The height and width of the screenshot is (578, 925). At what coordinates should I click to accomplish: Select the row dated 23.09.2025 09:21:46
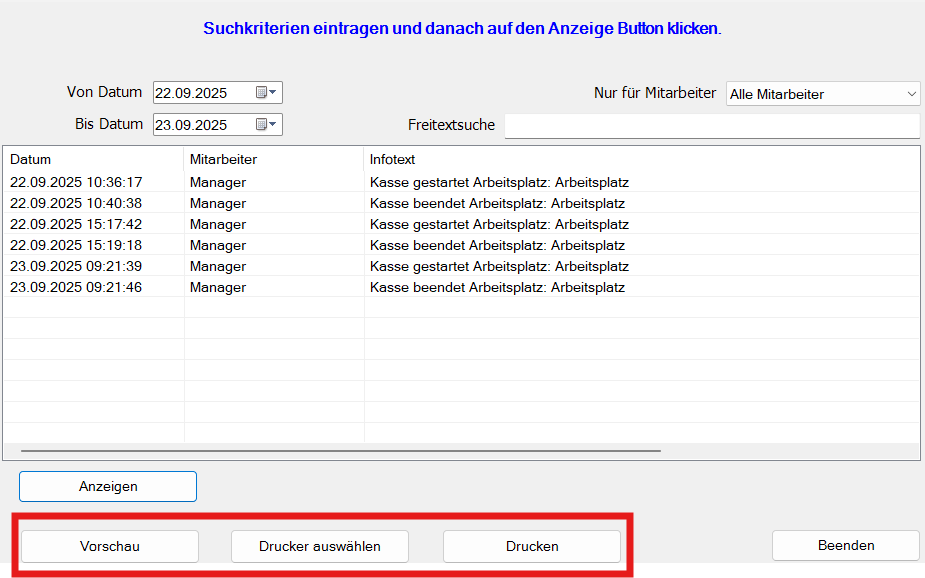[462, 287]
